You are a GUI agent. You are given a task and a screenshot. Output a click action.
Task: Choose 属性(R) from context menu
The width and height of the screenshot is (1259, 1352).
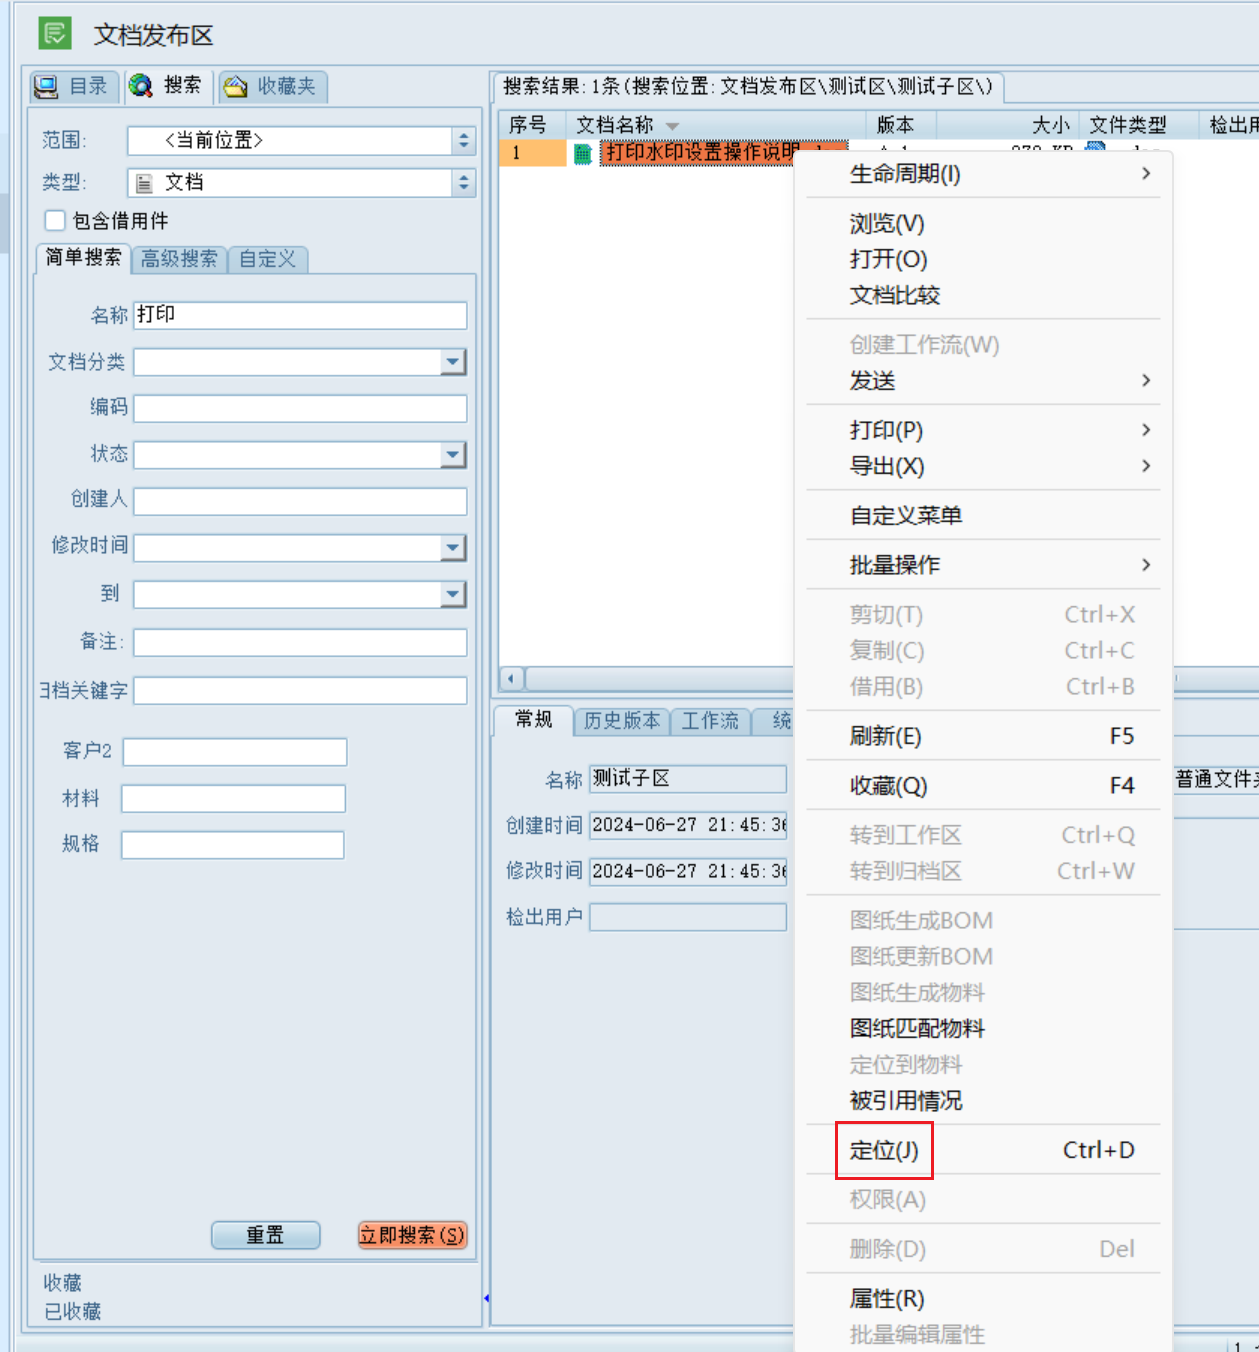tap(983, 1299)
